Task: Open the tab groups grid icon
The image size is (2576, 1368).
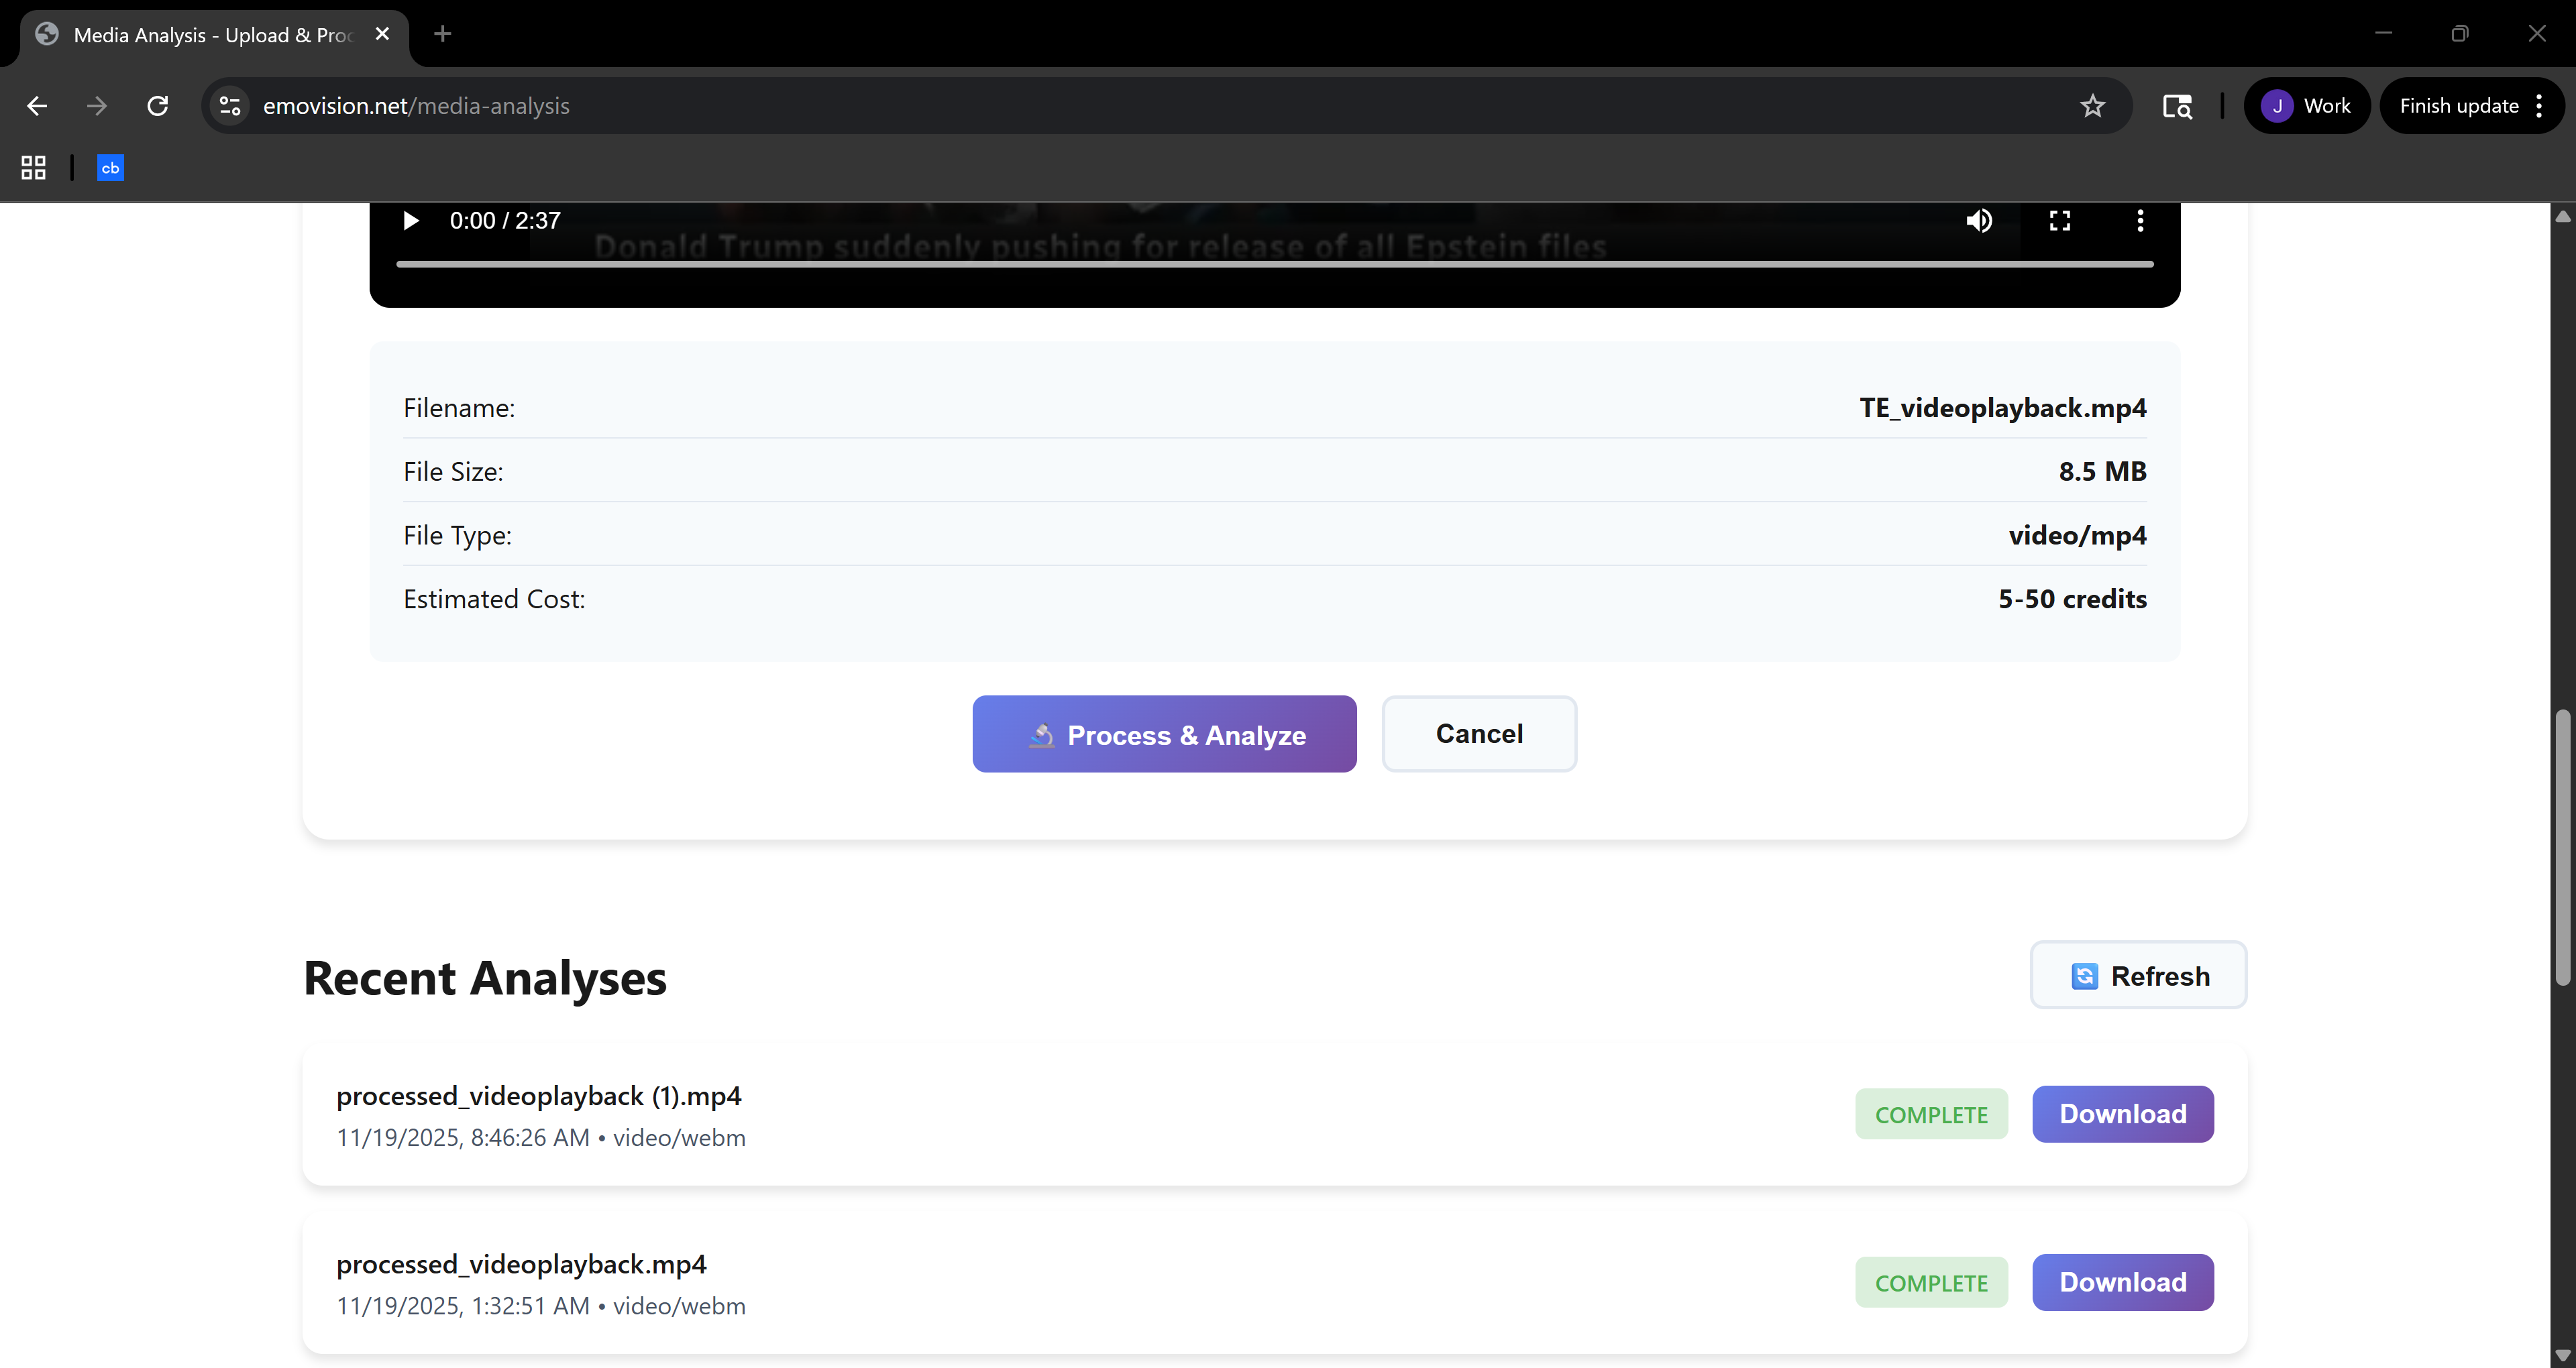Action: (32, 167)
